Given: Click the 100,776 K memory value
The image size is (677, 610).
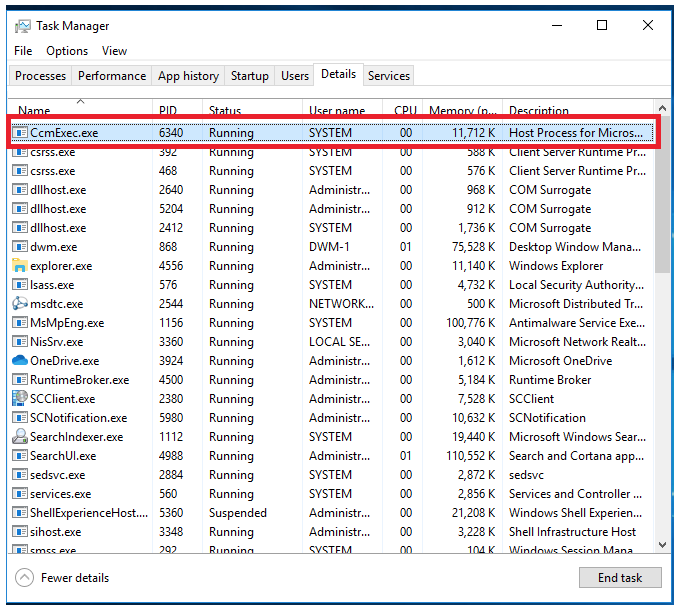Looking at the screenshot, I should (x=471, y=323).
